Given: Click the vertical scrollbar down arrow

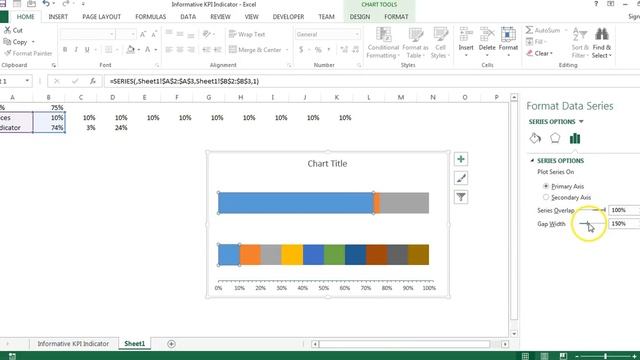Looking at the screenshot, I should tap(514, 333).
